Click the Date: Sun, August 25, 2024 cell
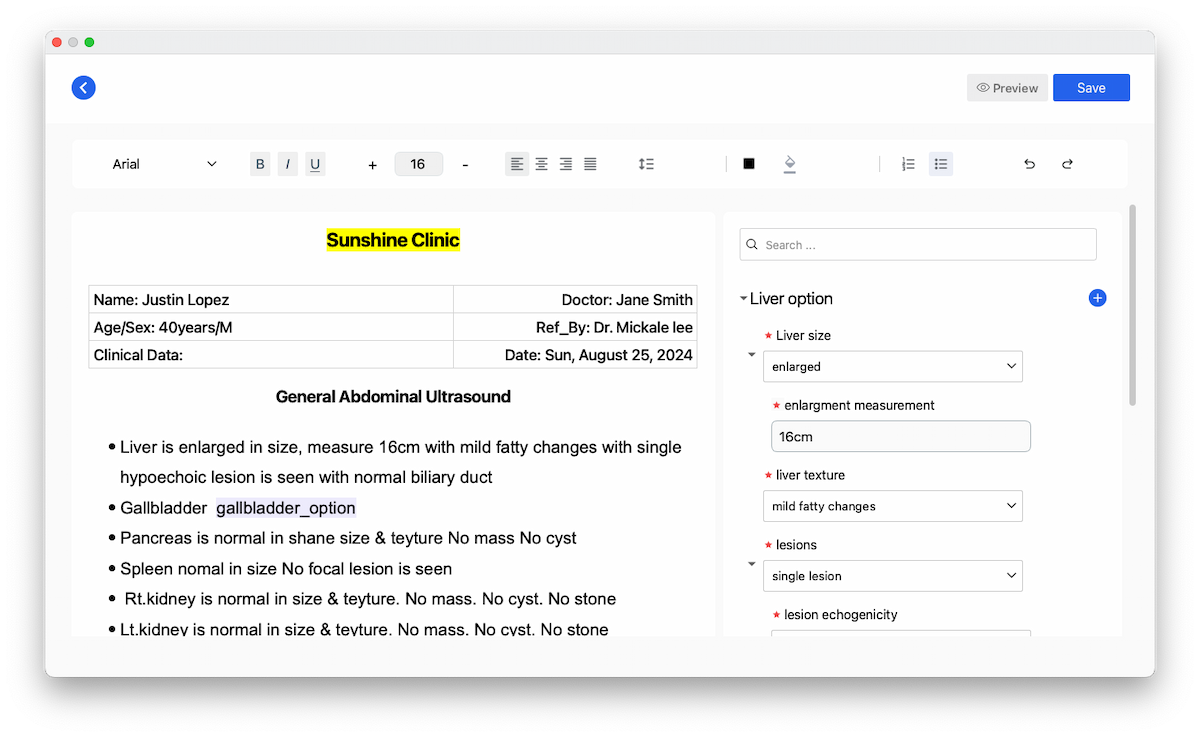This screenshot has width=1200, height=737. click(x=575, y=355)
